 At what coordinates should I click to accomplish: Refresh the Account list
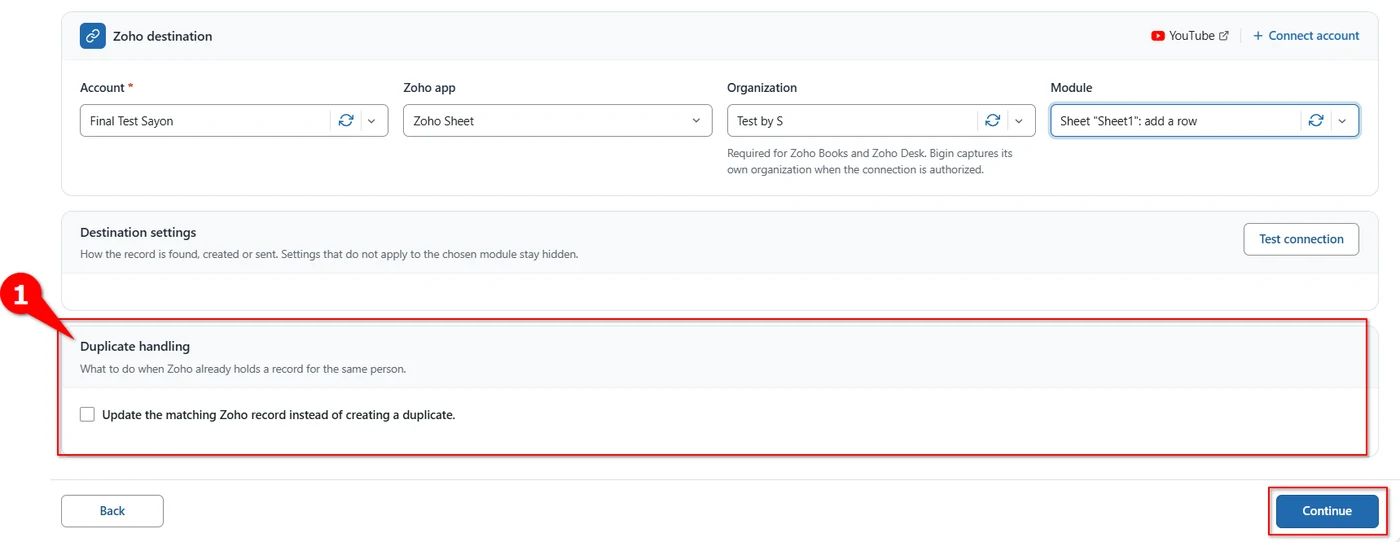(346, 121)
